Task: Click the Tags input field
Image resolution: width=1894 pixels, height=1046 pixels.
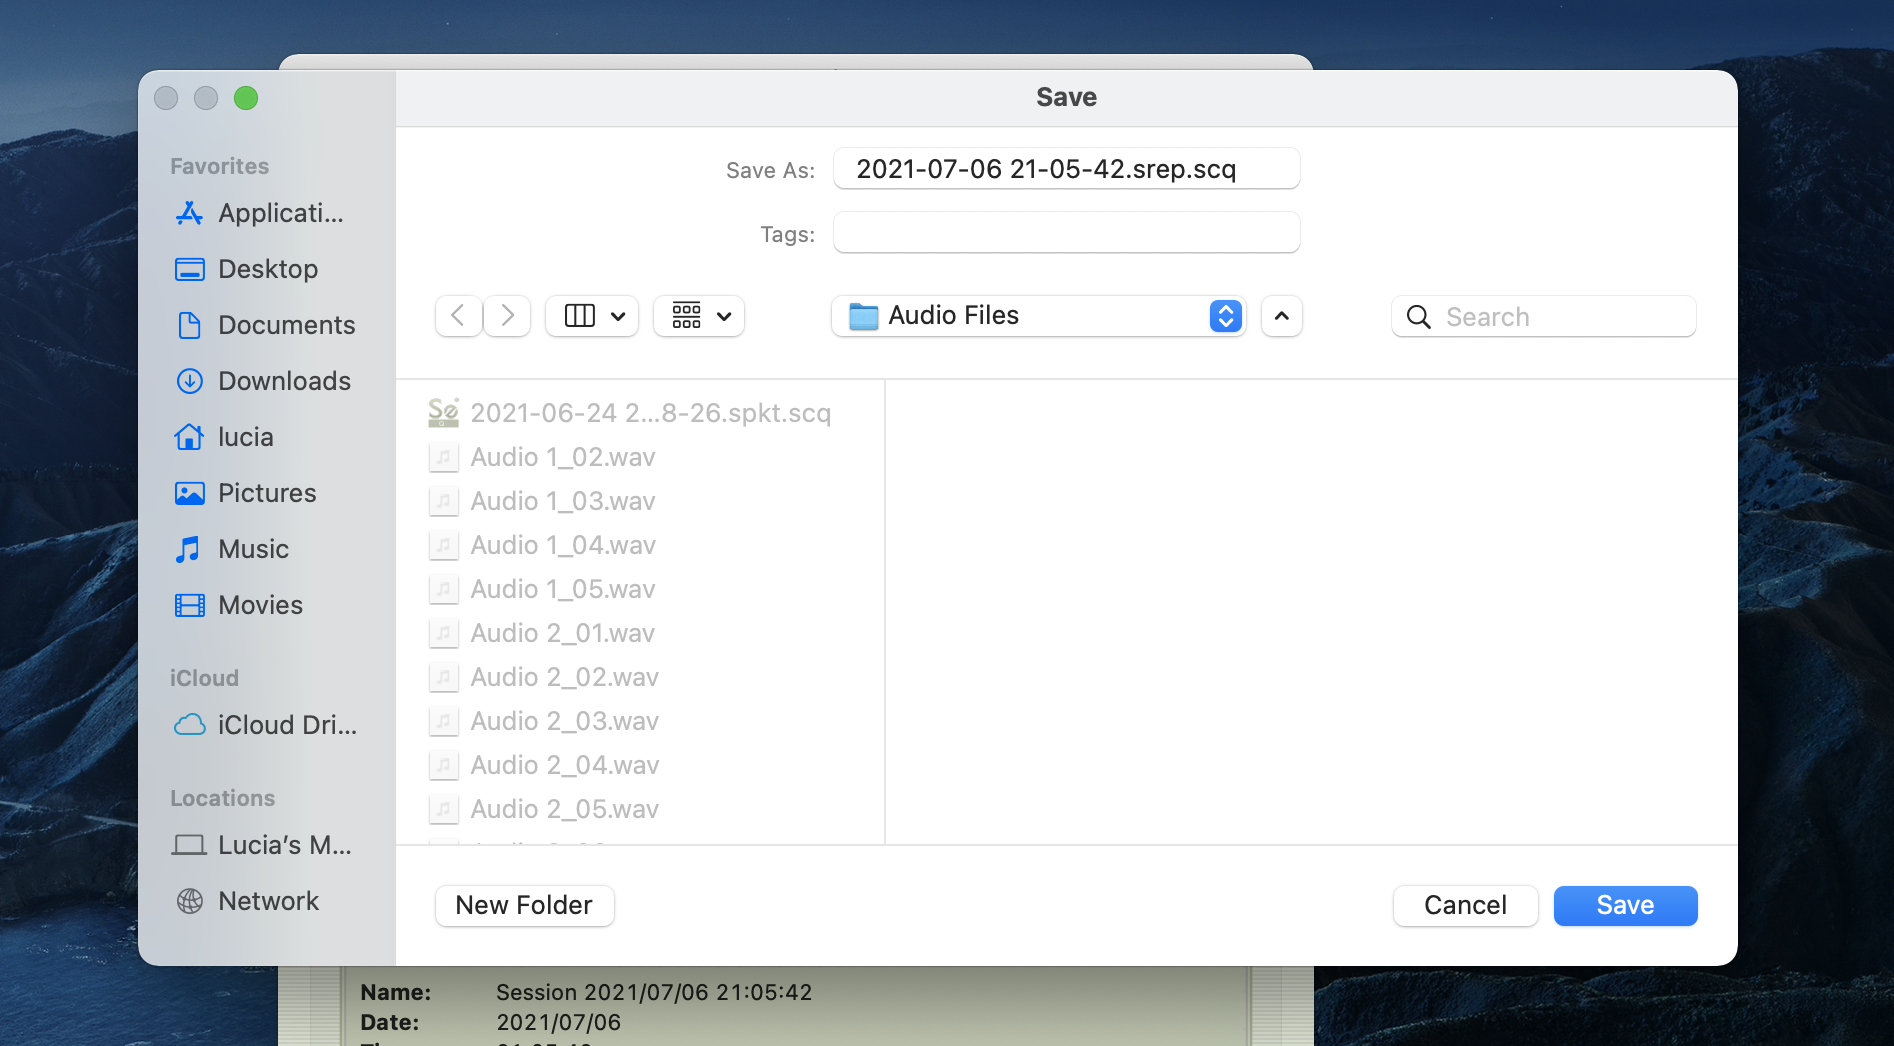Action: tap(1066, 233)
